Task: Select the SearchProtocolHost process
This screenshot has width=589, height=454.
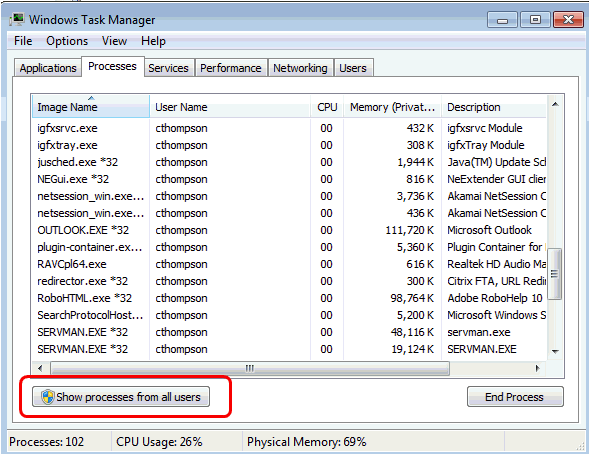Action: click(289, 315)
